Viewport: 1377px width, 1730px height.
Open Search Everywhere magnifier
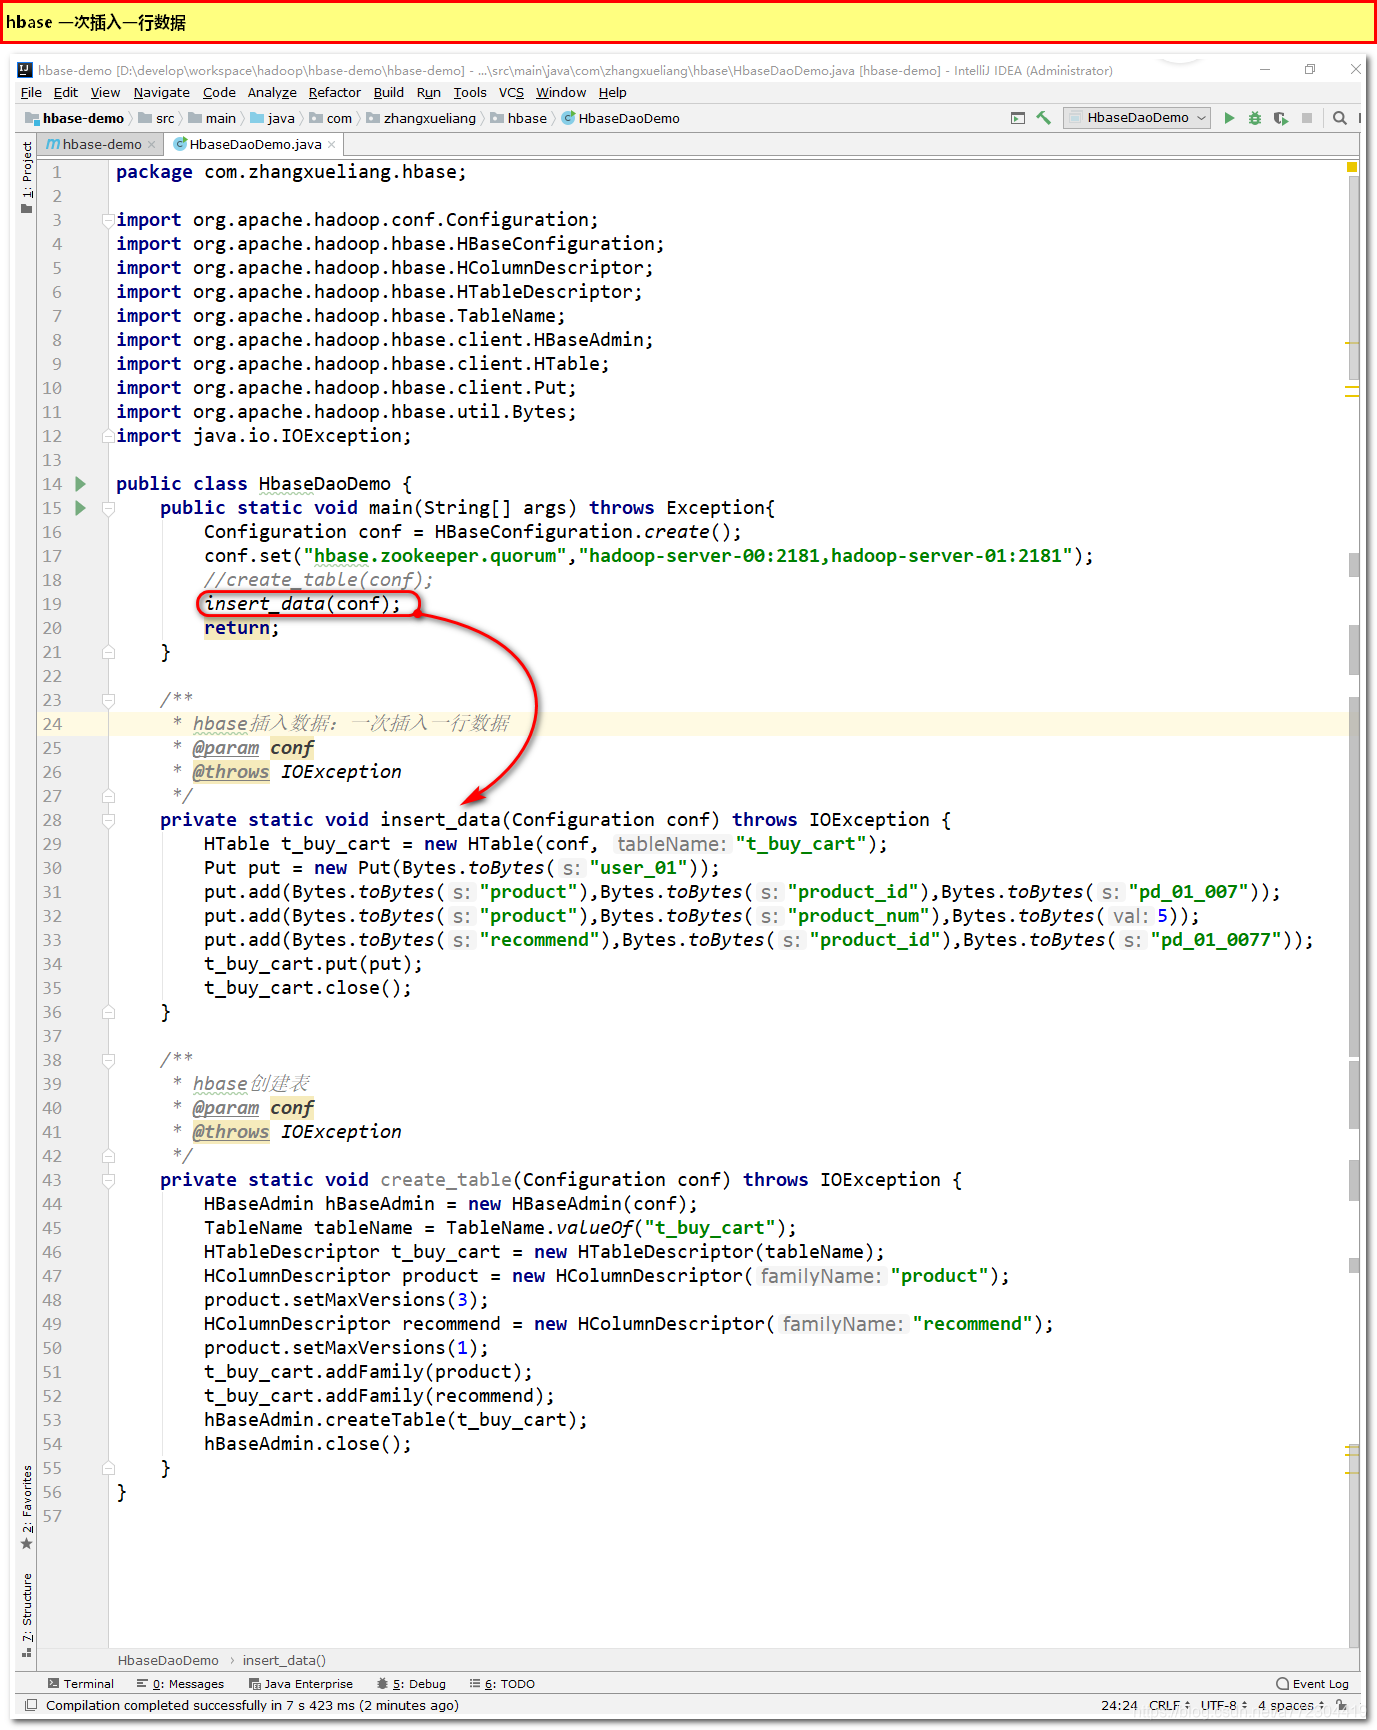(x=1340, y=118)
